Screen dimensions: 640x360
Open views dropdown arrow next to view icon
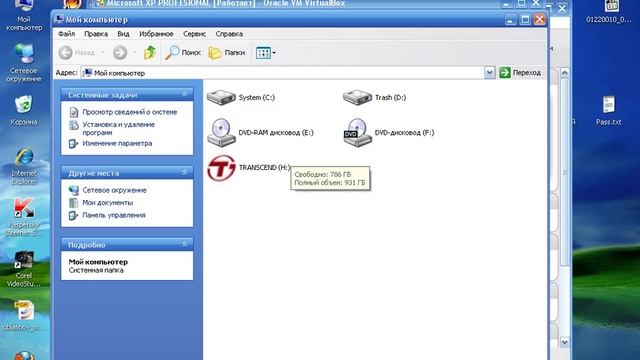point(274,53)
